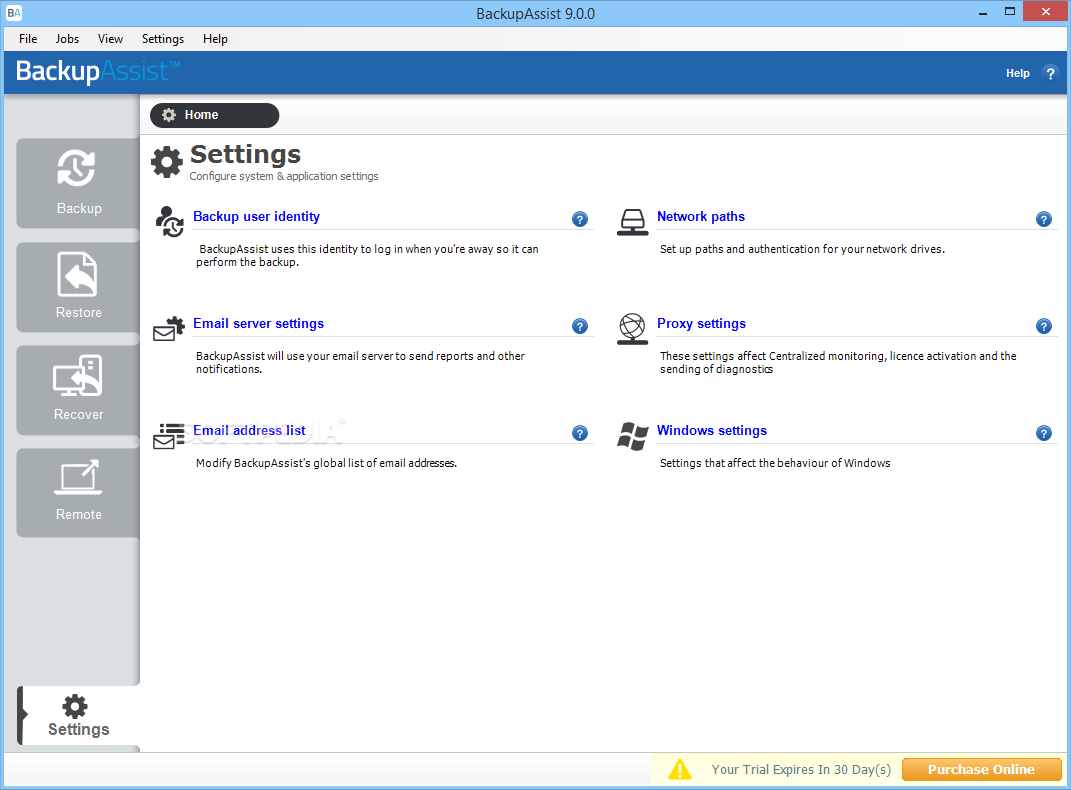Click the Email server settings envelope icon

coord(169,328)
